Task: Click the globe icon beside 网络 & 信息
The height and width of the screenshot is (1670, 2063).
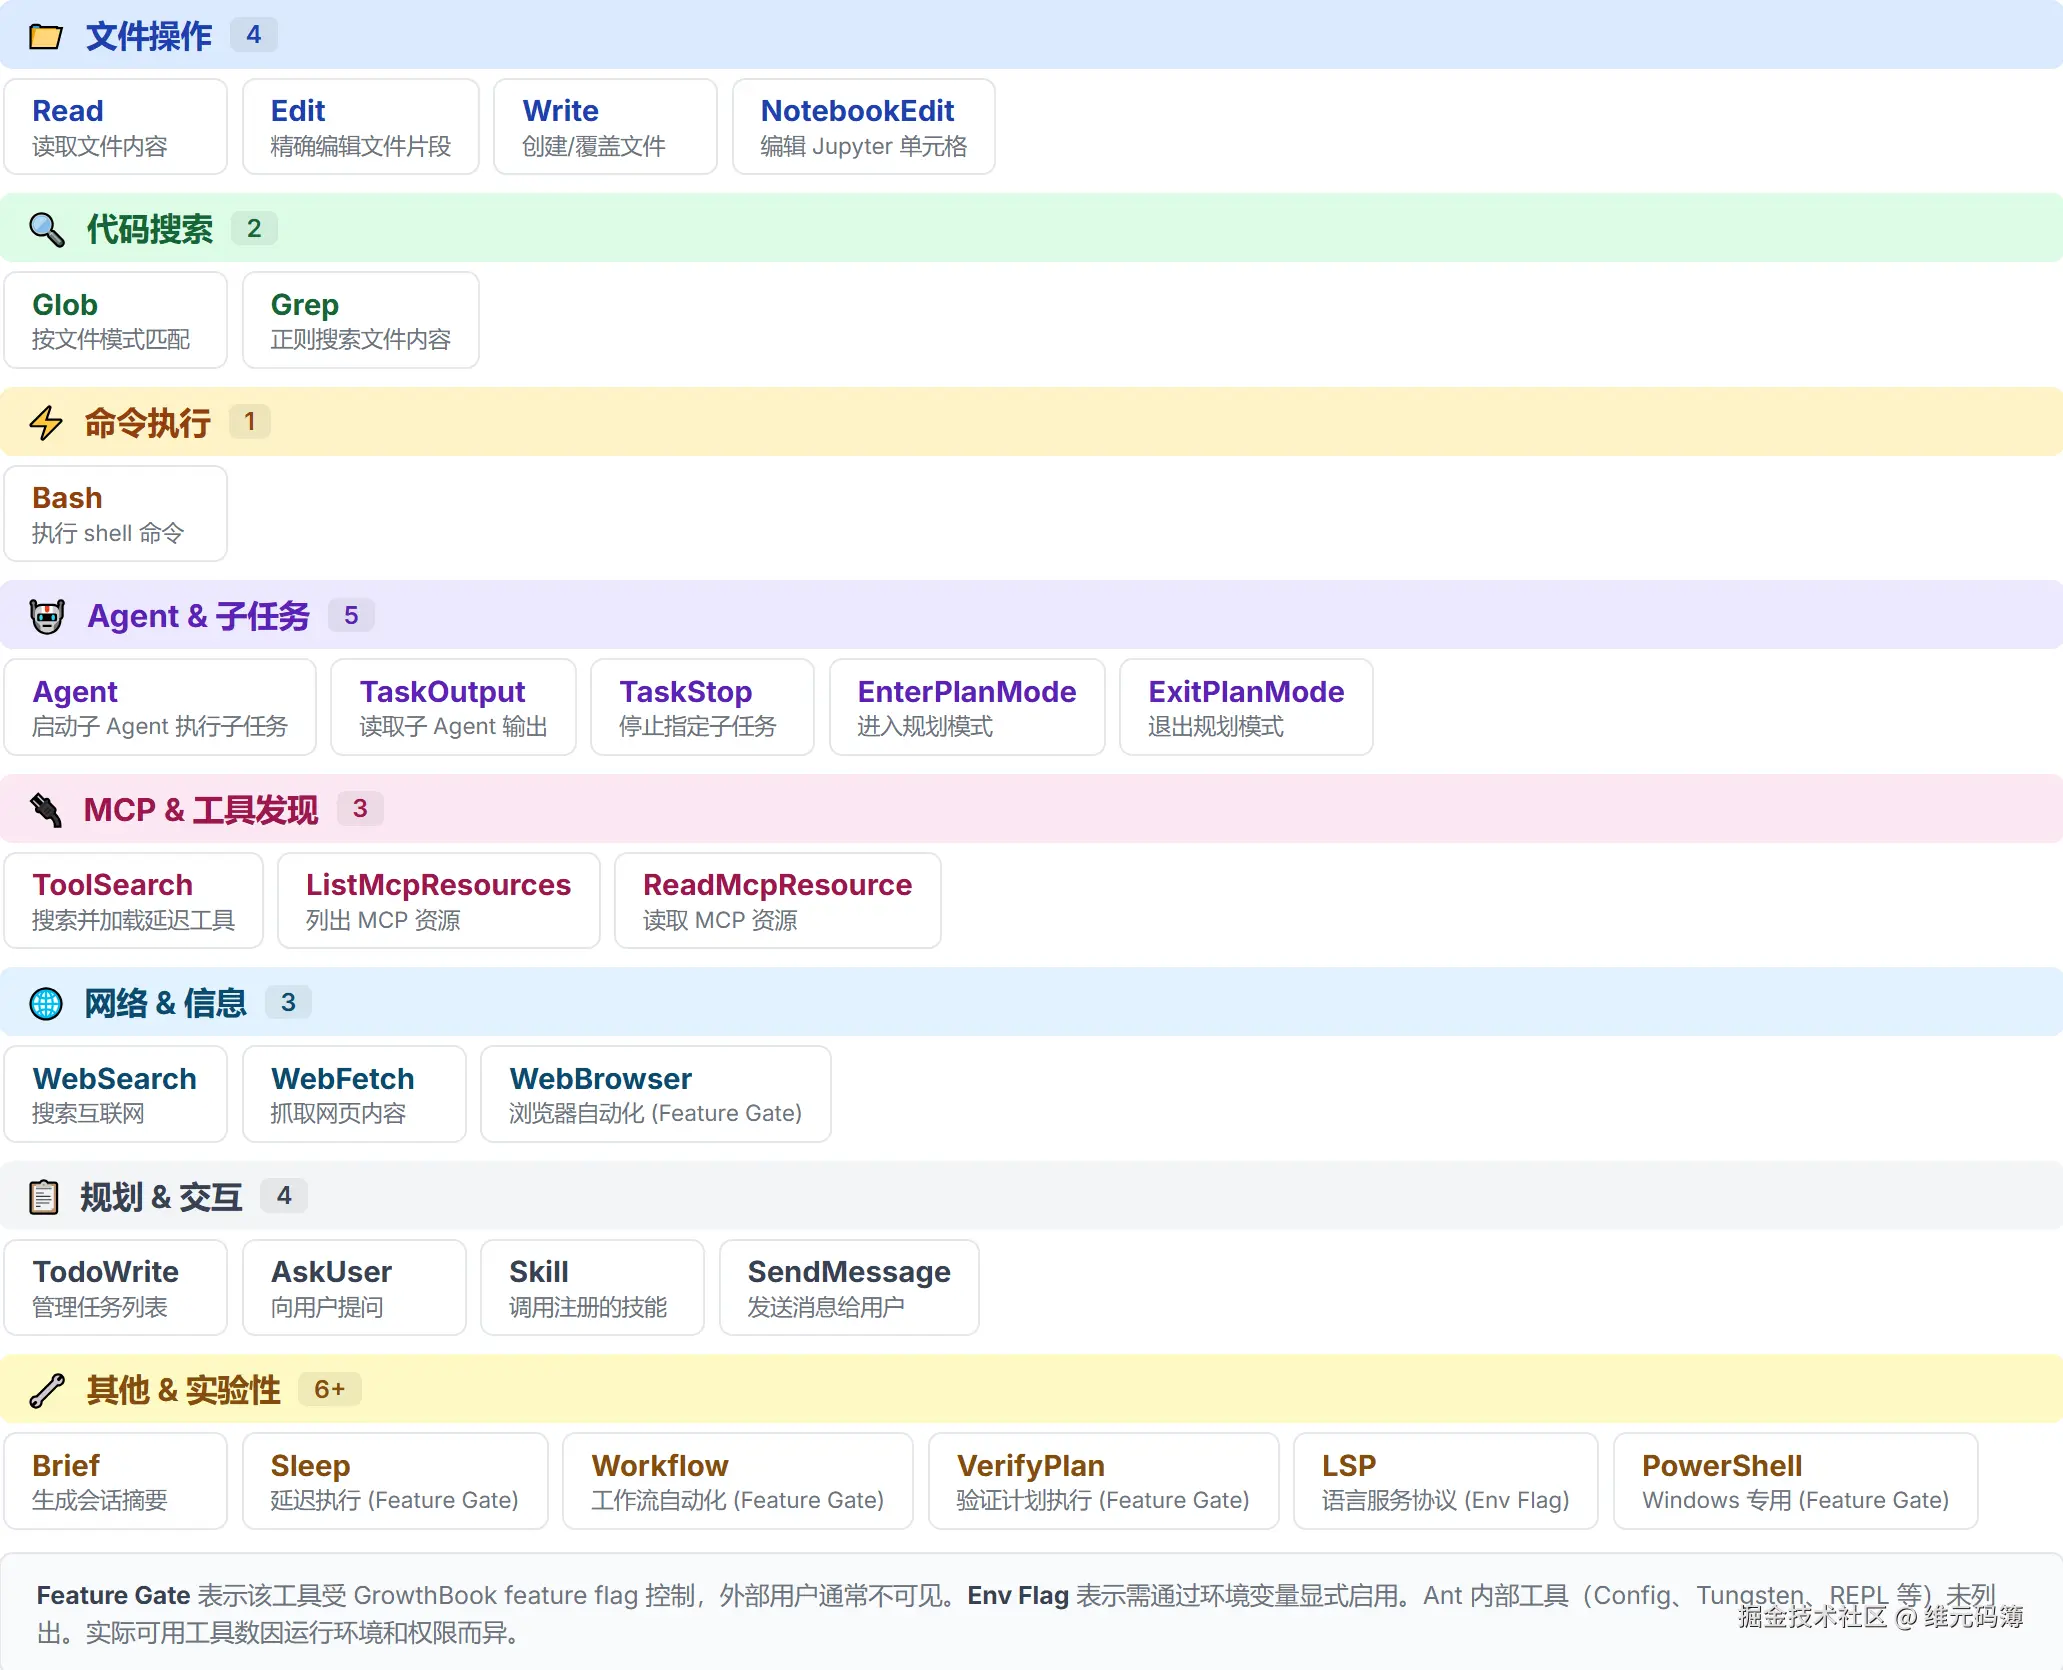Action: tap(46, 1003)
